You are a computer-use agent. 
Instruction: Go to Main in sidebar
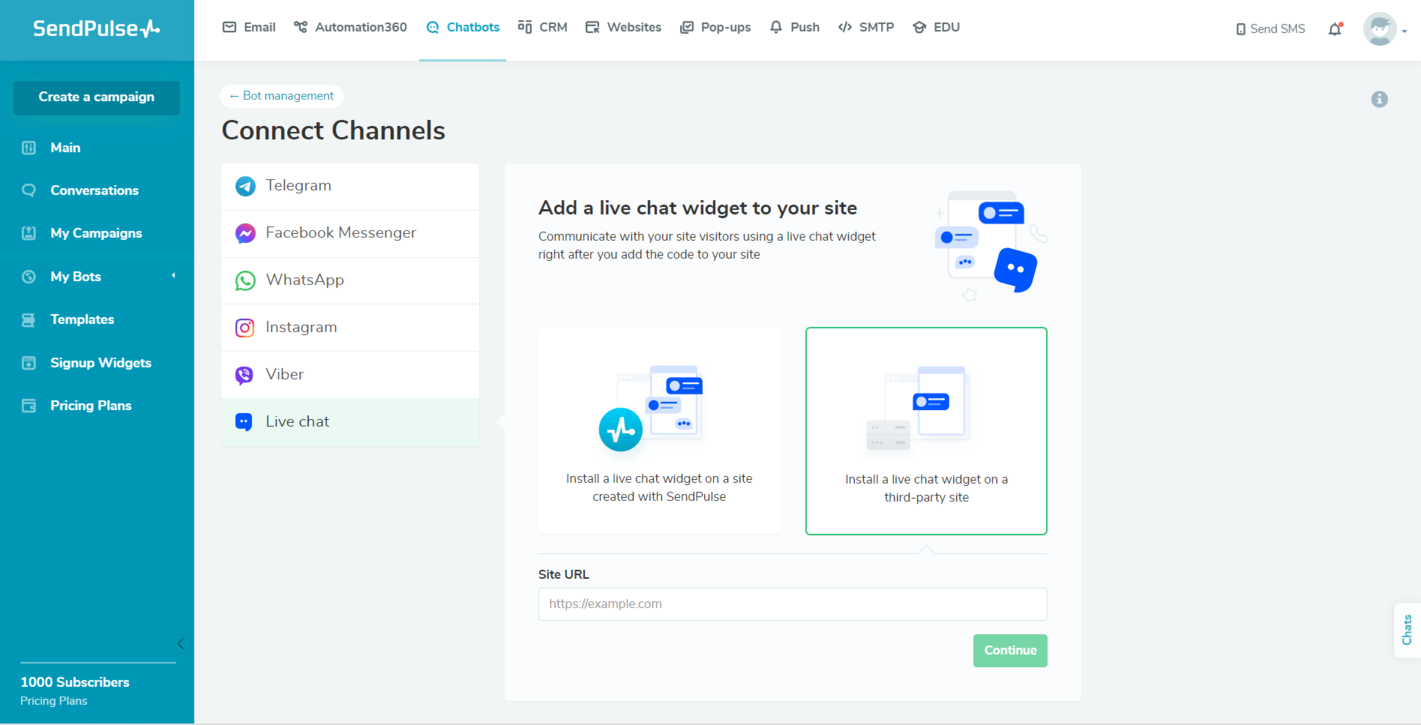click(65, 147)
